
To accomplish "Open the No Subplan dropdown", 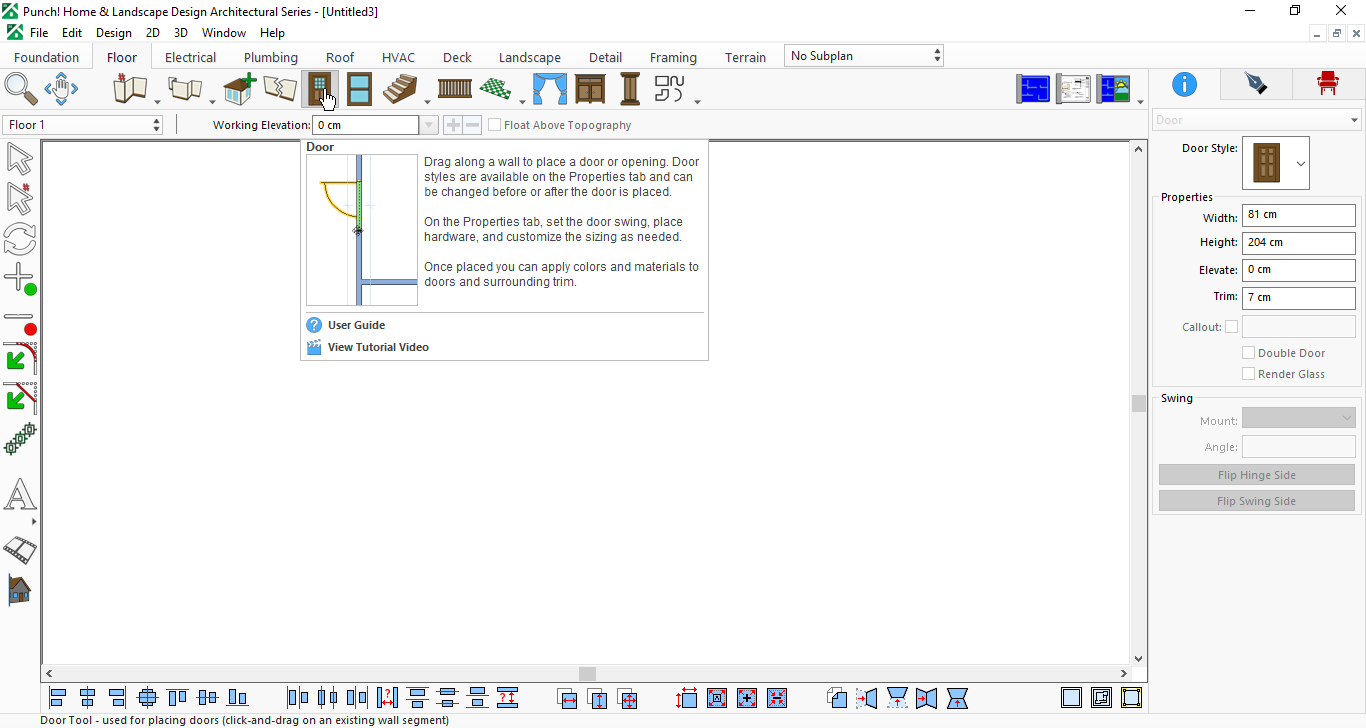I will coord(864,56).
